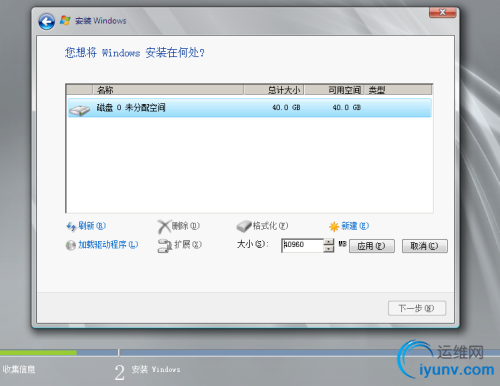
Task: Click the 新建(E) new partition link
Action: tap(355, 226)
